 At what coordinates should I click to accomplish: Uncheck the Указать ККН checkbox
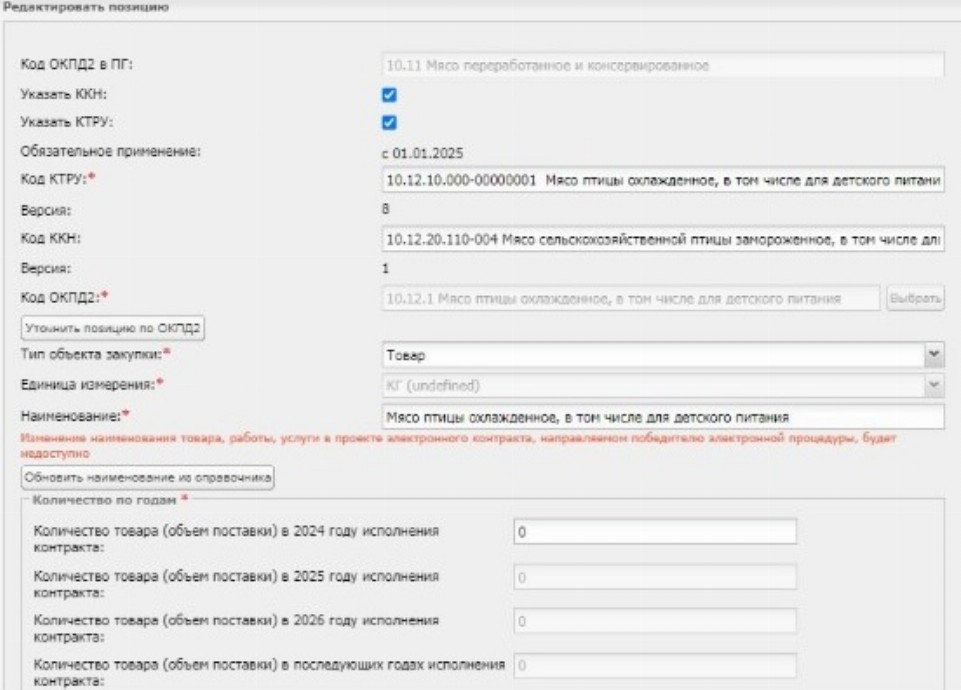click(390, 95)
